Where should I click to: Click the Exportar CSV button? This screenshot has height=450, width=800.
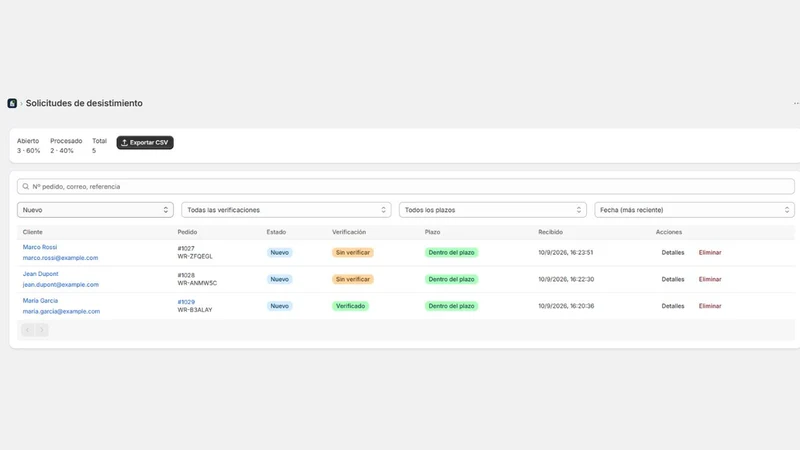[x=145, y=142]
